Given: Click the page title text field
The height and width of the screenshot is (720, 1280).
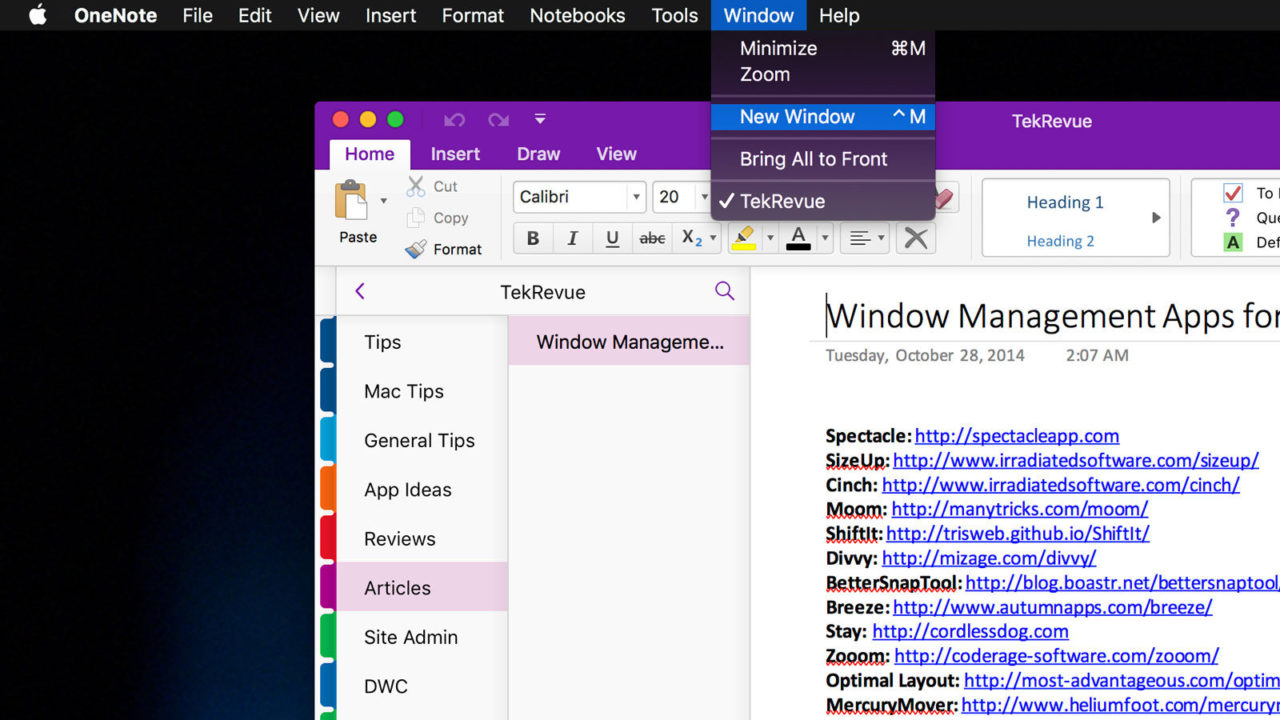Looking at the screenshot, I should point(1052,316).
